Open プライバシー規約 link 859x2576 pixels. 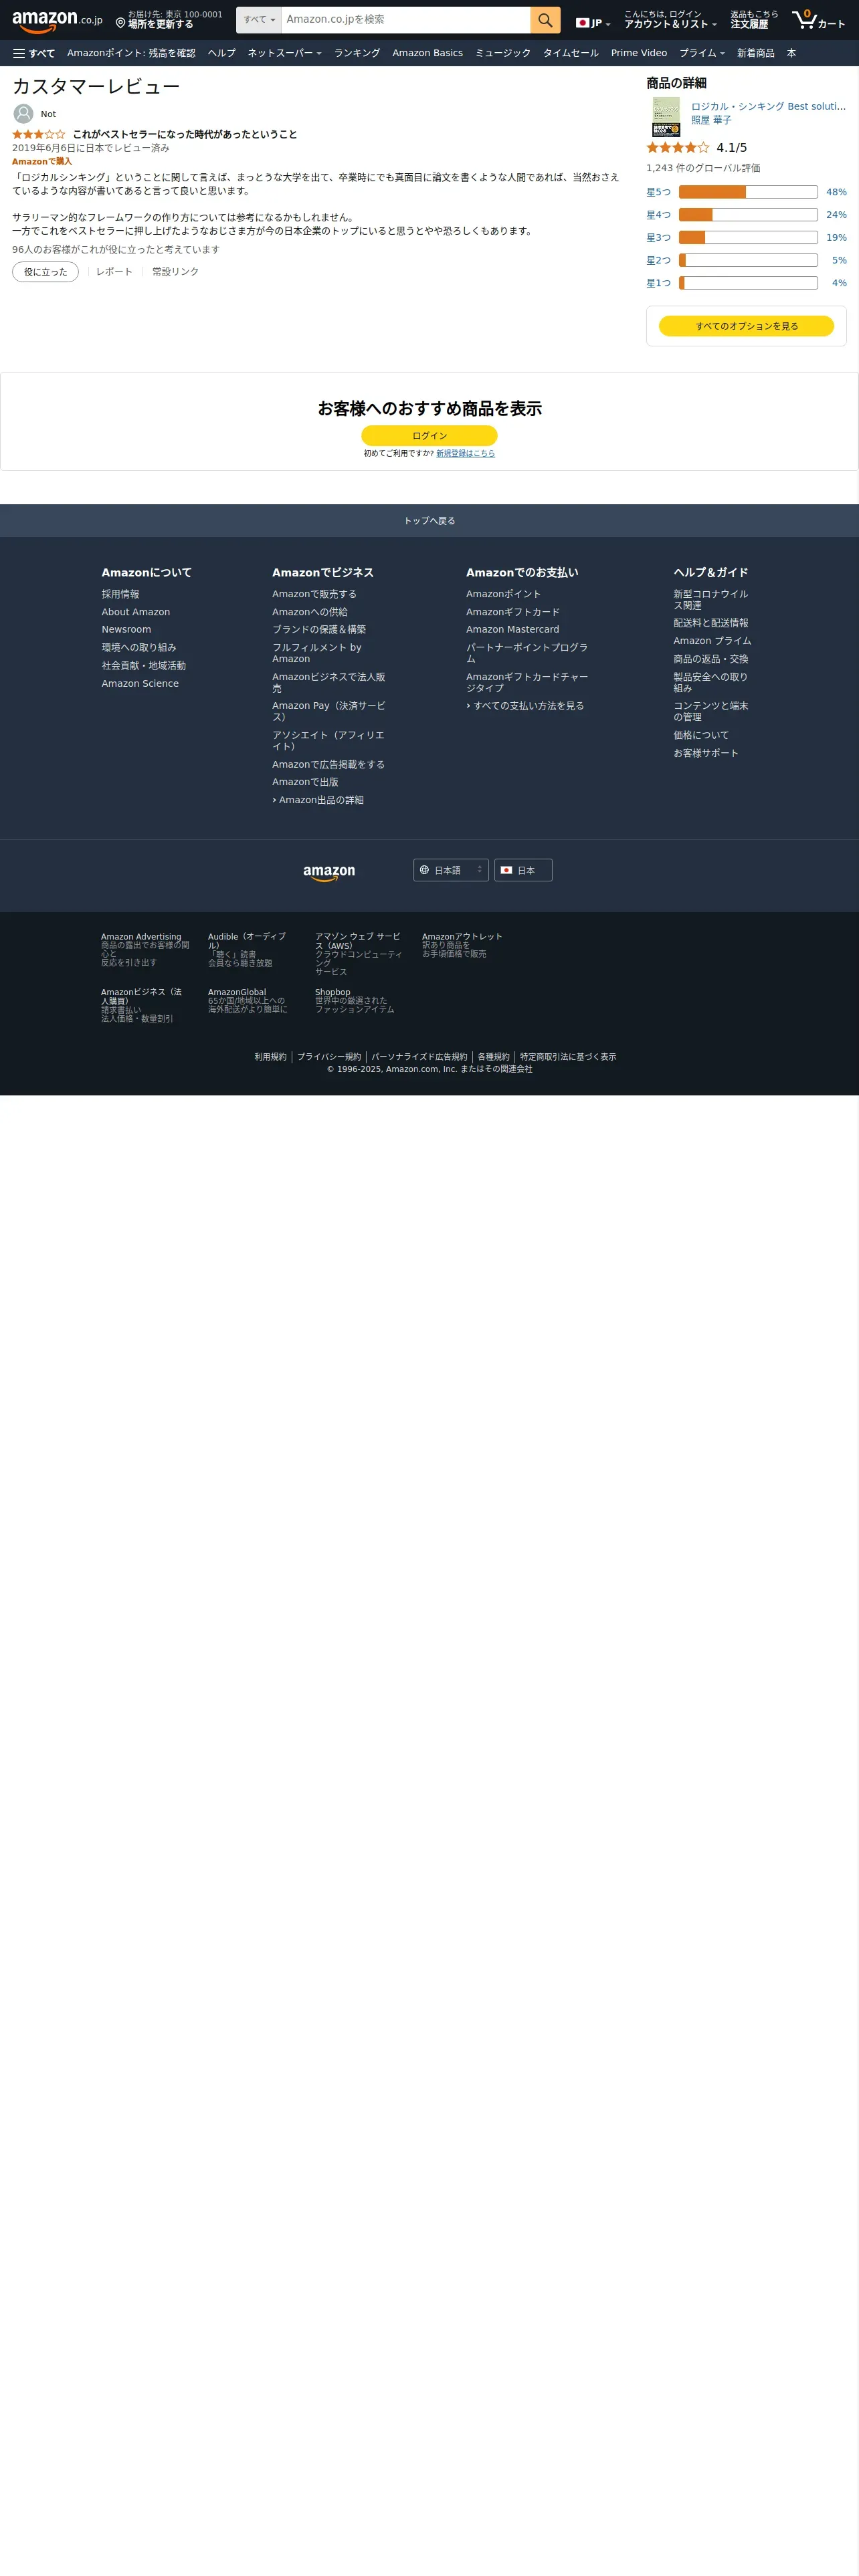(x=329, y=1057)
